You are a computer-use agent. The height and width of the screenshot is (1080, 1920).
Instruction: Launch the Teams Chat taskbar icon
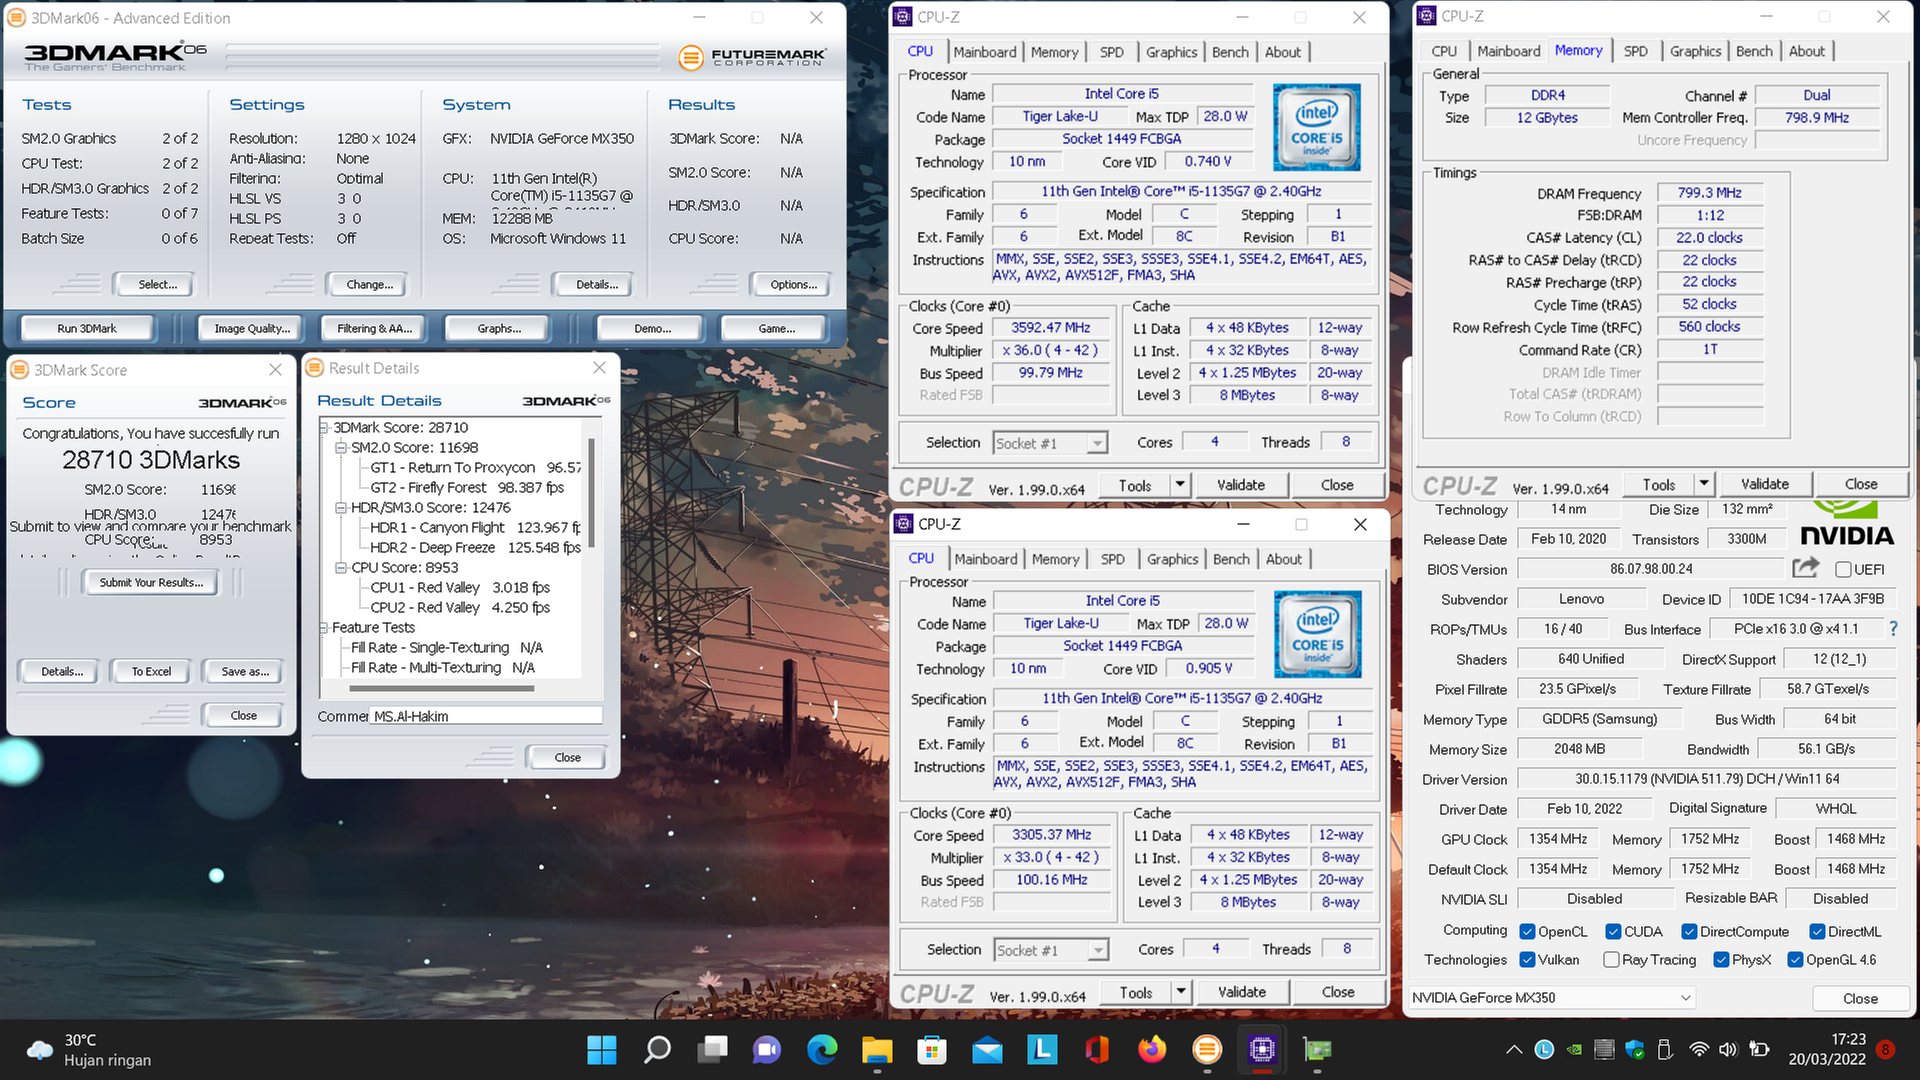click(767, 1049)
